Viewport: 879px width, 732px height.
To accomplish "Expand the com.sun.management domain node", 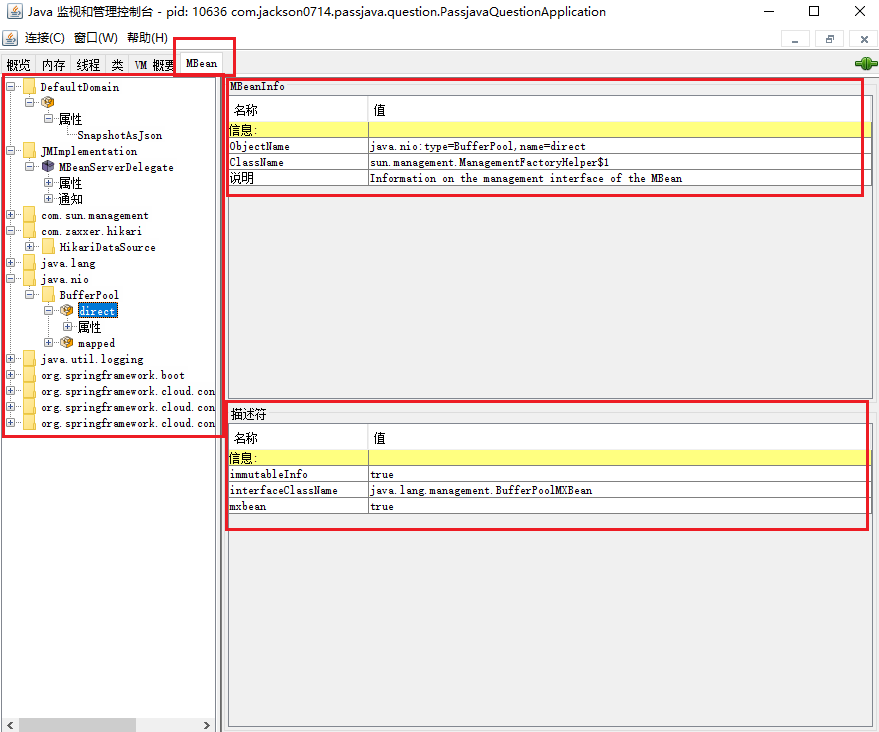I will coord(11,215).
